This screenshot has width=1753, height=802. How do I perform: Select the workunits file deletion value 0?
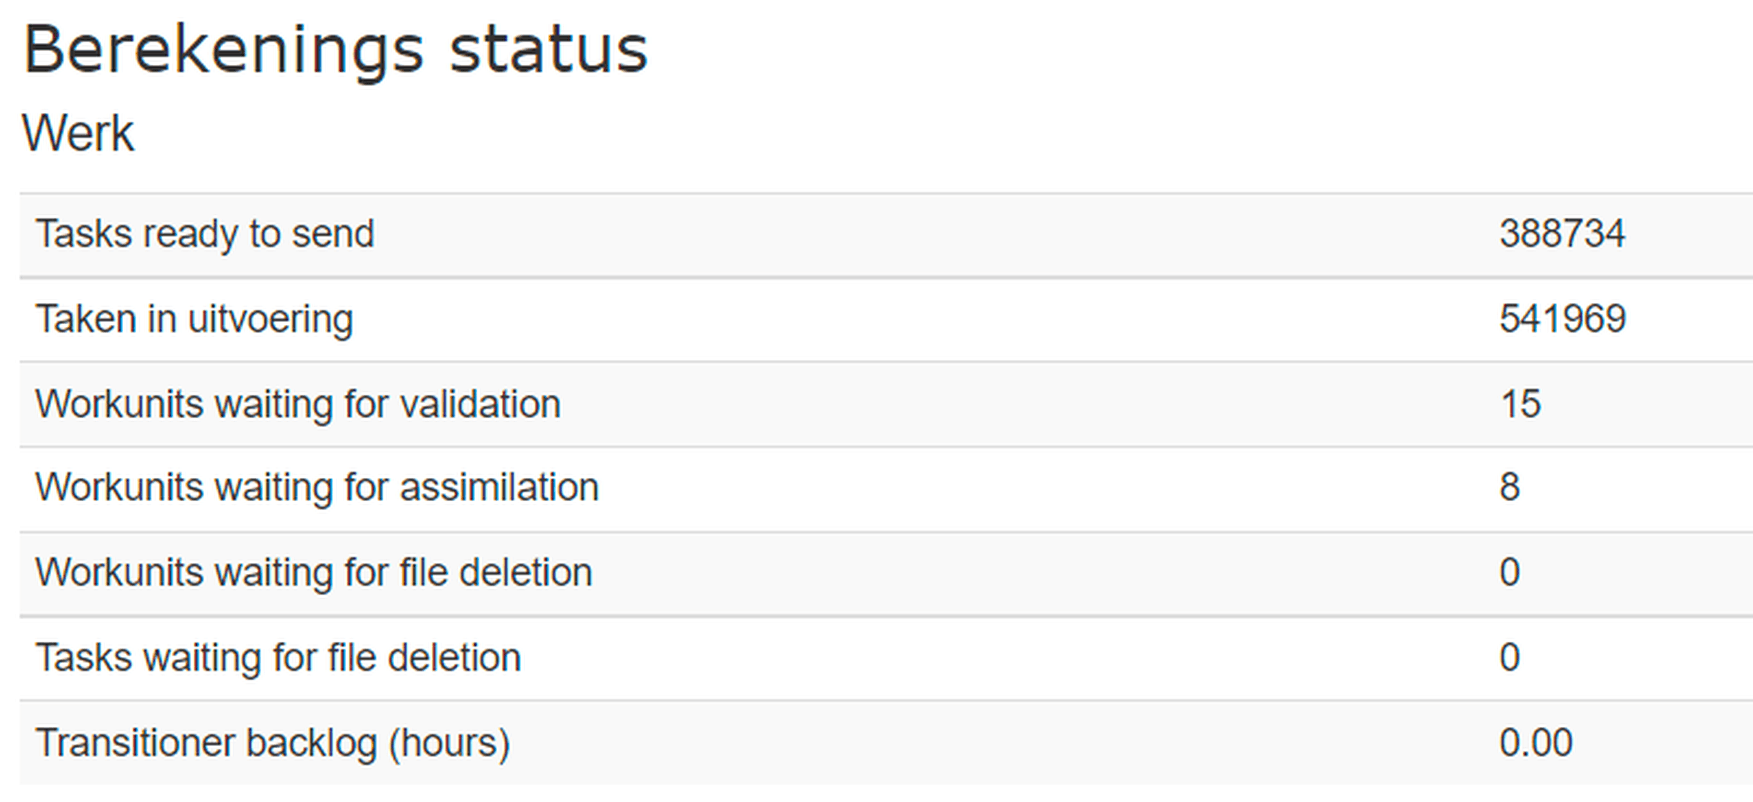(1510, 573)
